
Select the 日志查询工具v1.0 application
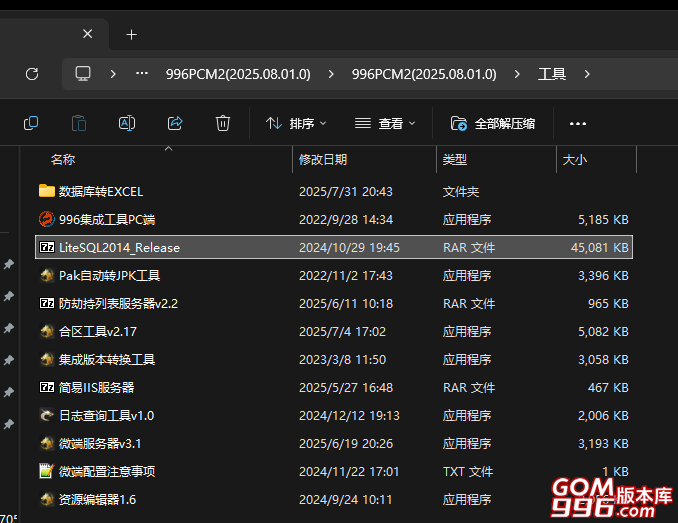pos(106,415)
